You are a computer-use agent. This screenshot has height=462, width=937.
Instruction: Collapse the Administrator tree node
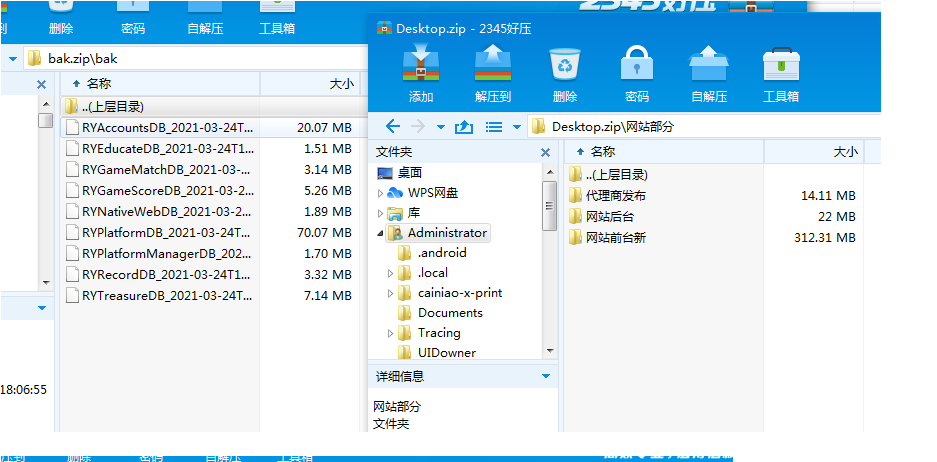tap(380, 234)
